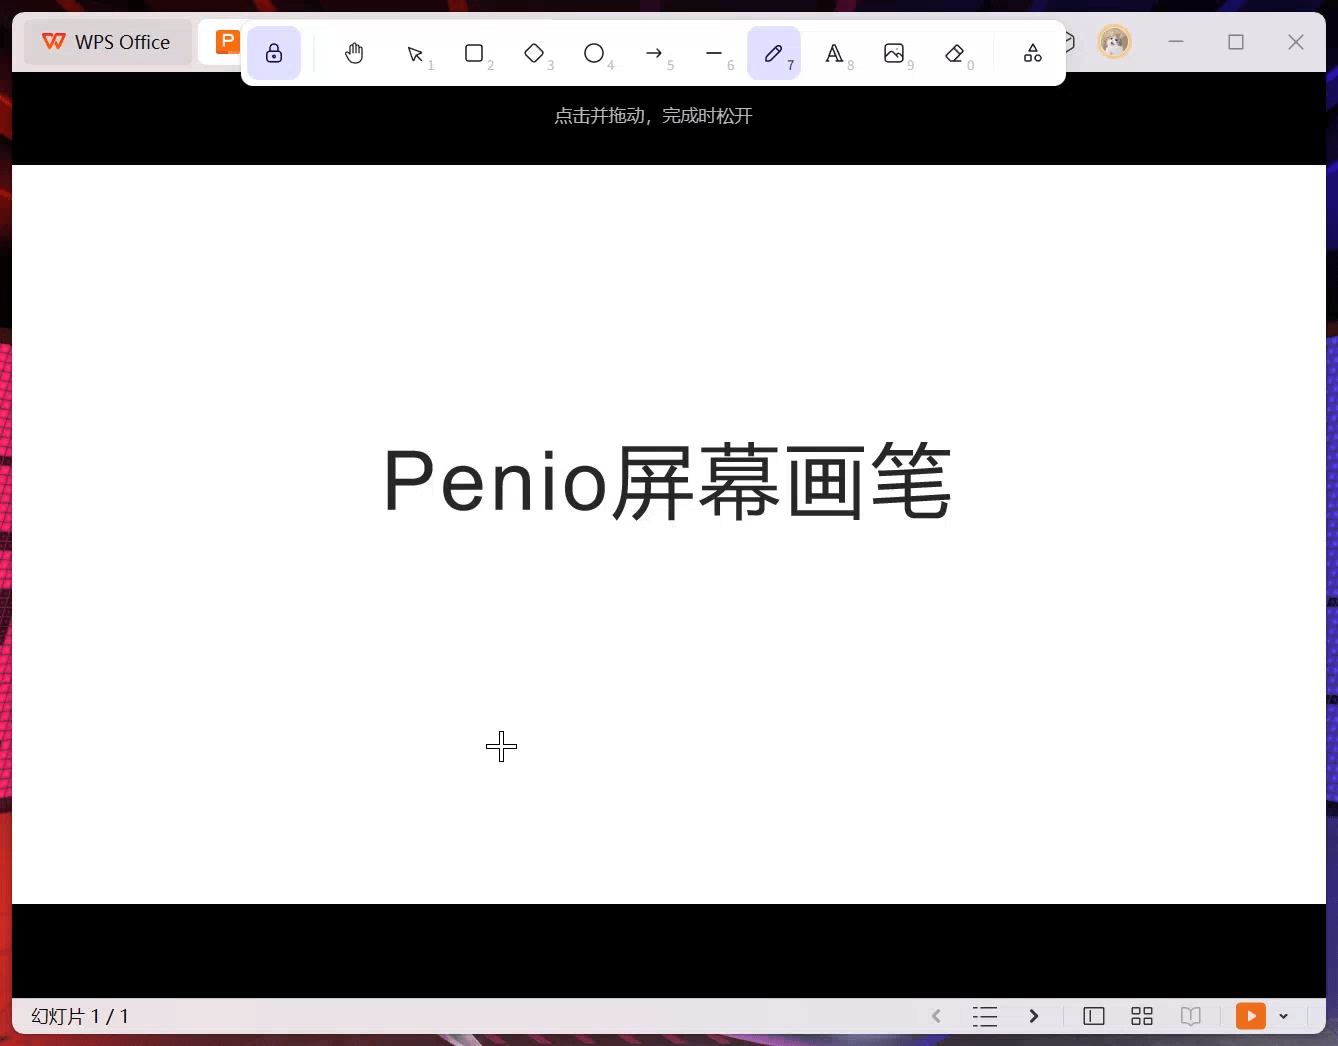
Task: Select the Ellipse shape tool
Action: pyautogui.click(x=594, y=54)
